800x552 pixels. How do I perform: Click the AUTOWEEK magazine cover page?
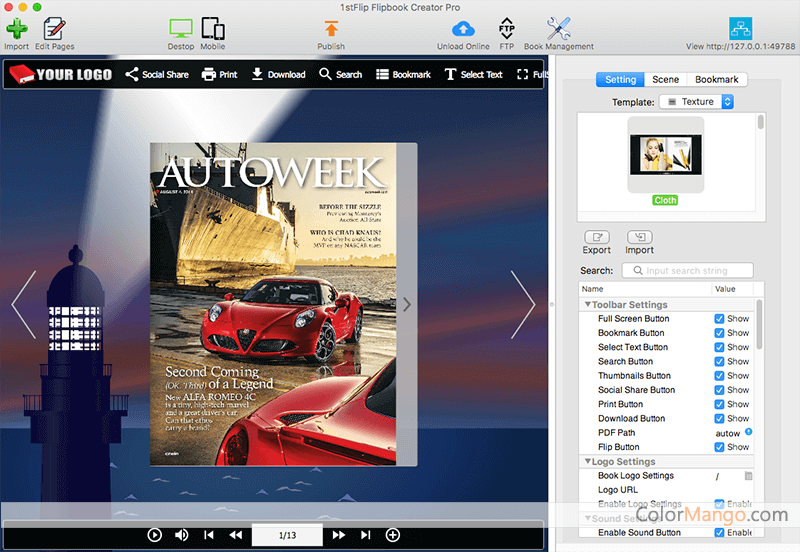tap(273, 304)
